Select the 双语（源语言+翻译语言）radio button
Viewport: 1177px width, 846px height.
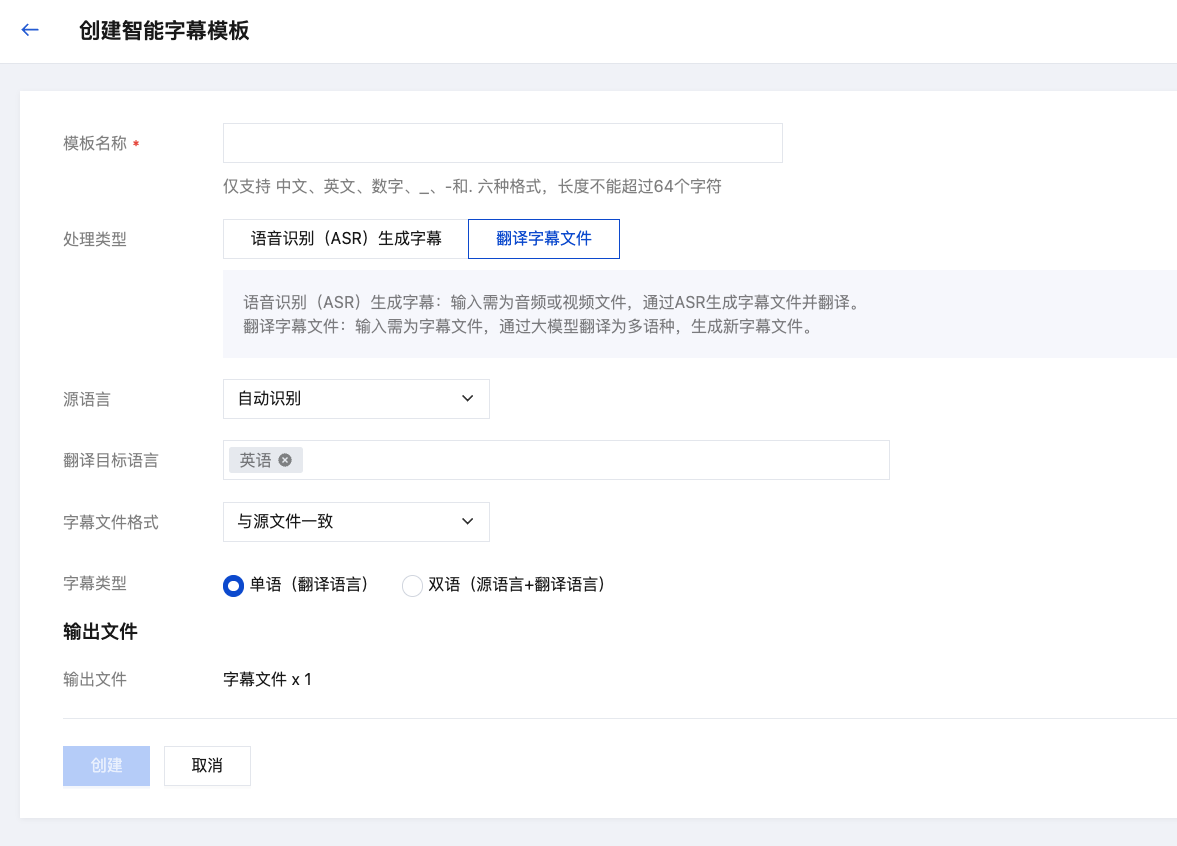tap(412, 586)
